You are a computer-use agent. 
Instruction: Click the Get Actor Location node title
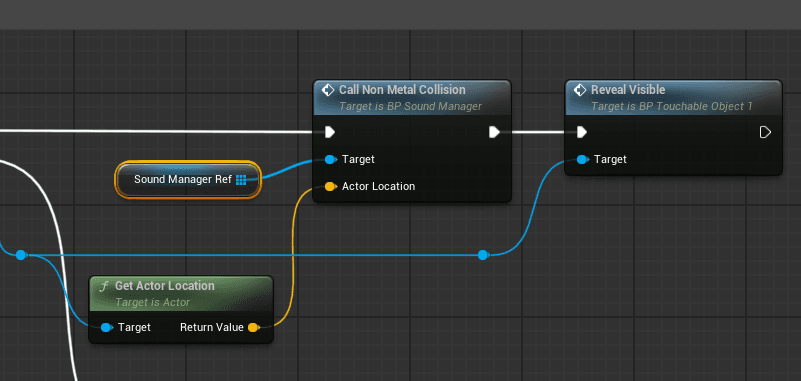point(164,285)
